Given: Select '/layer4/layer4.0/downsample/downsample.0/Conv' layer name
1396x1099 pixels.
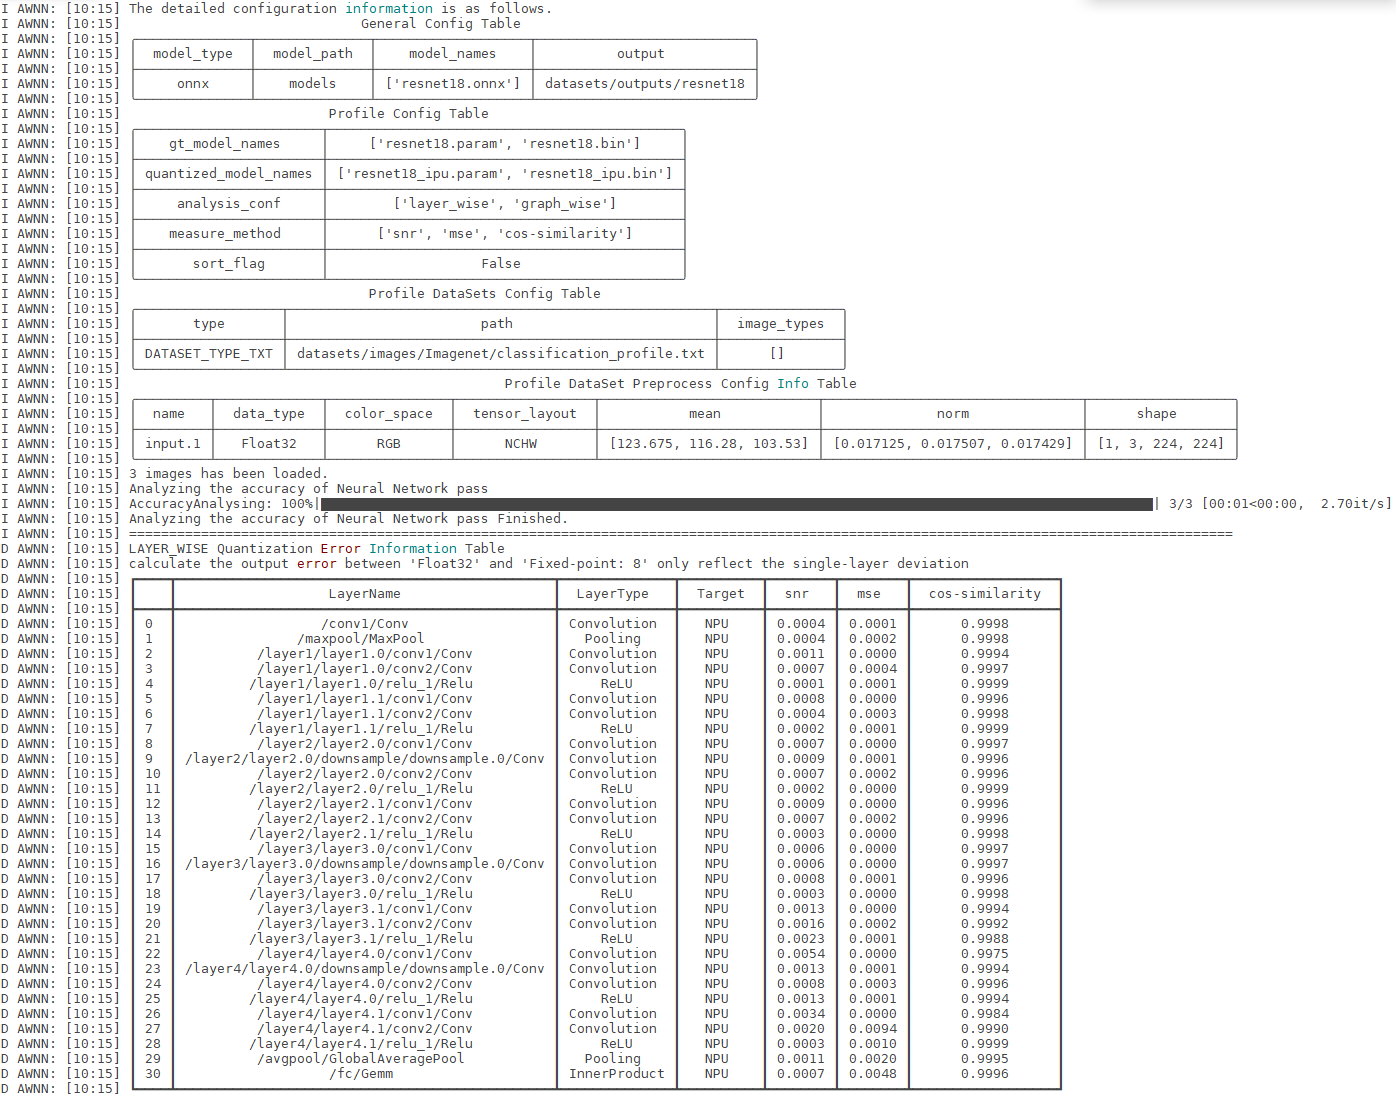Looking at the screenshot, I should click(365, 969).
